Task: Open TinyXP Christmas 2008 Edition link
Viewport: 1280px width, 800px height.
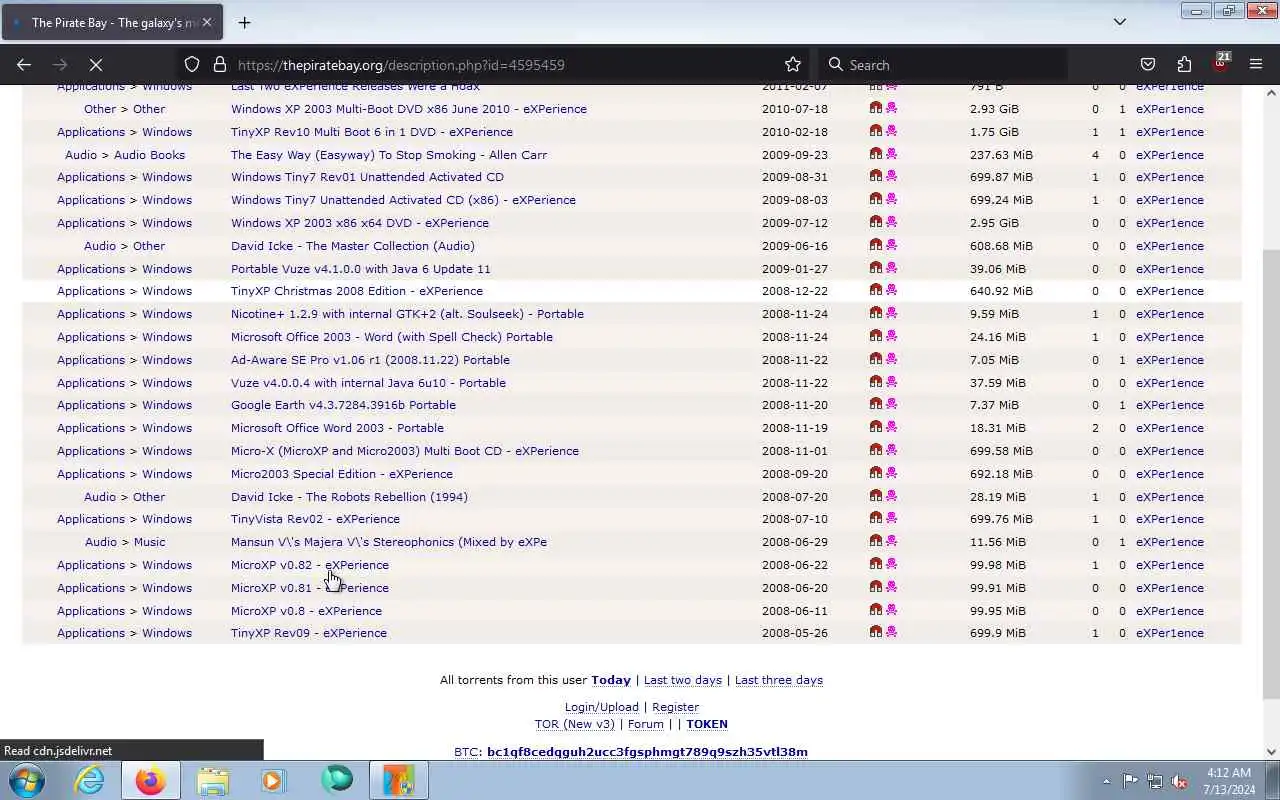Action: 357,291
